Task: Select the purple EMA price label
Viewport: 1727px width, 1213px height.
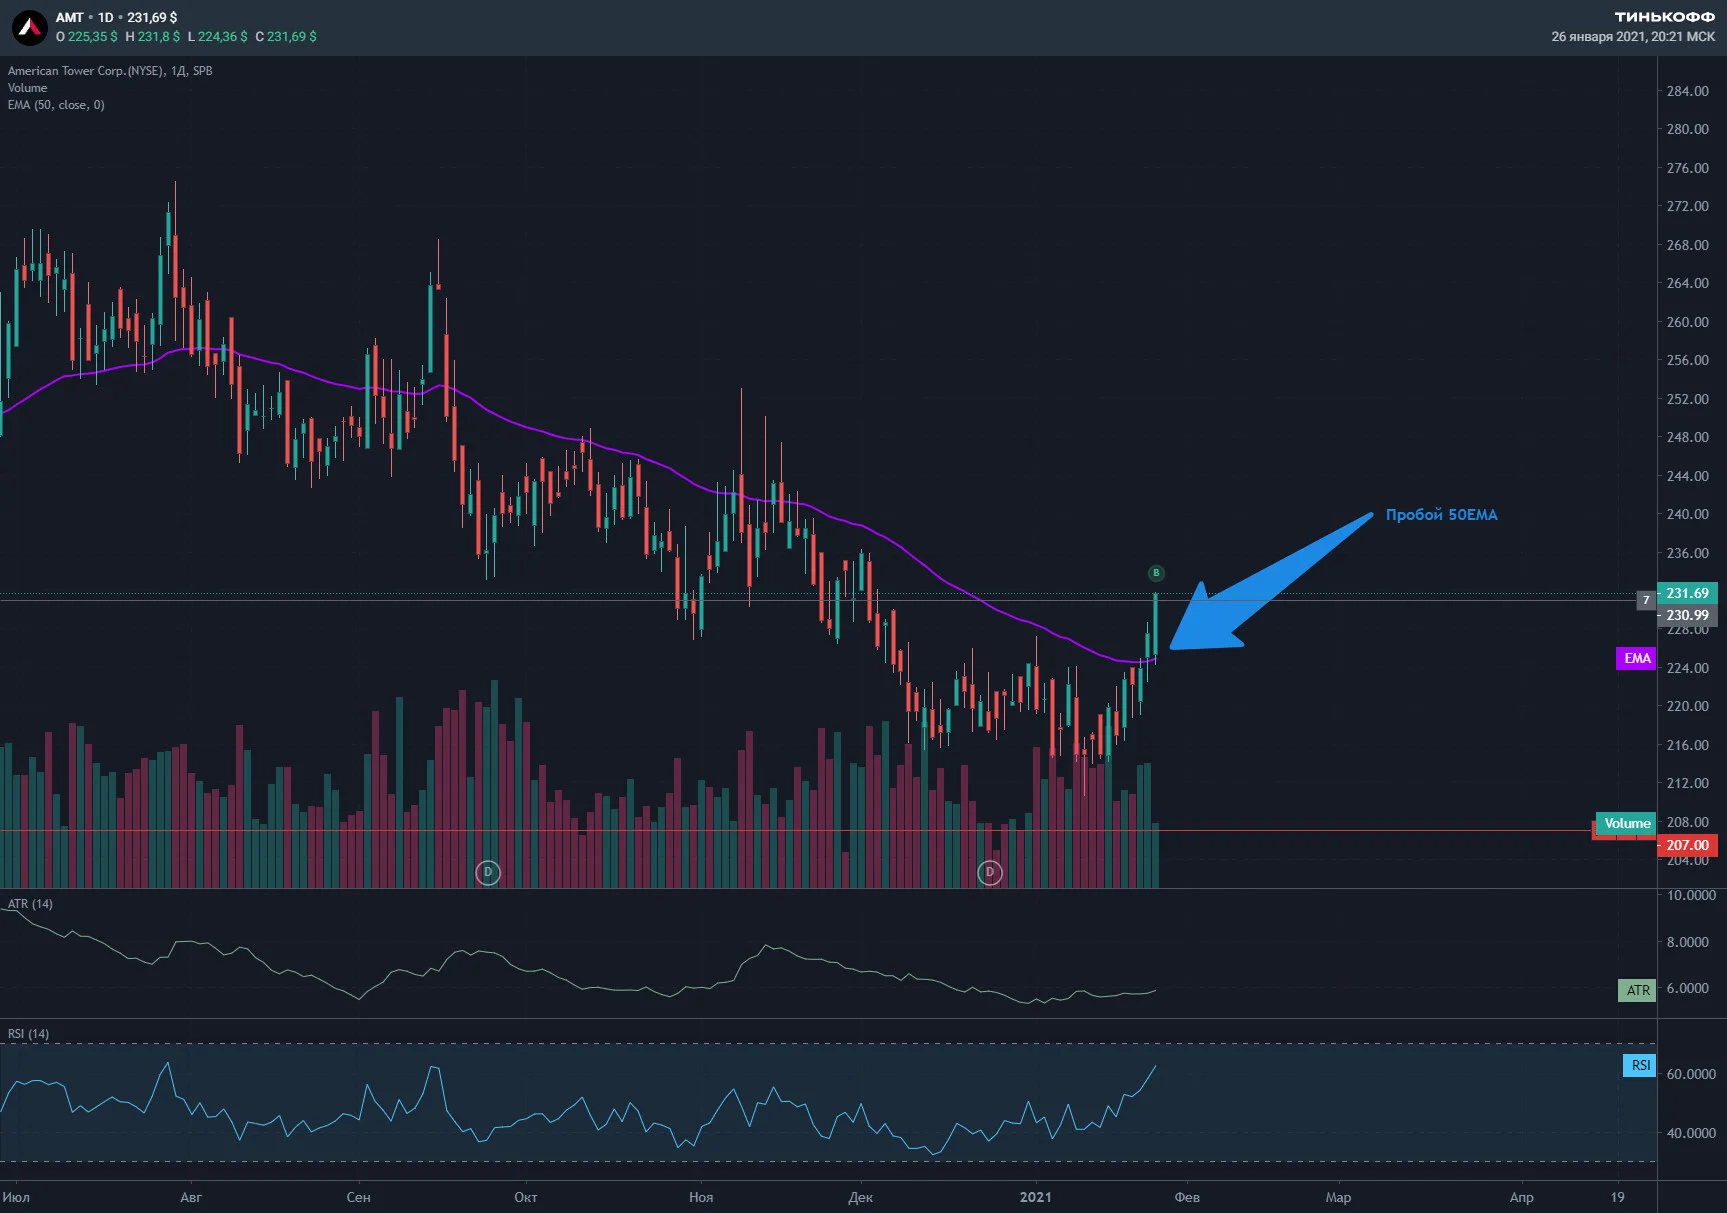Action: (x=1636, y=658)
